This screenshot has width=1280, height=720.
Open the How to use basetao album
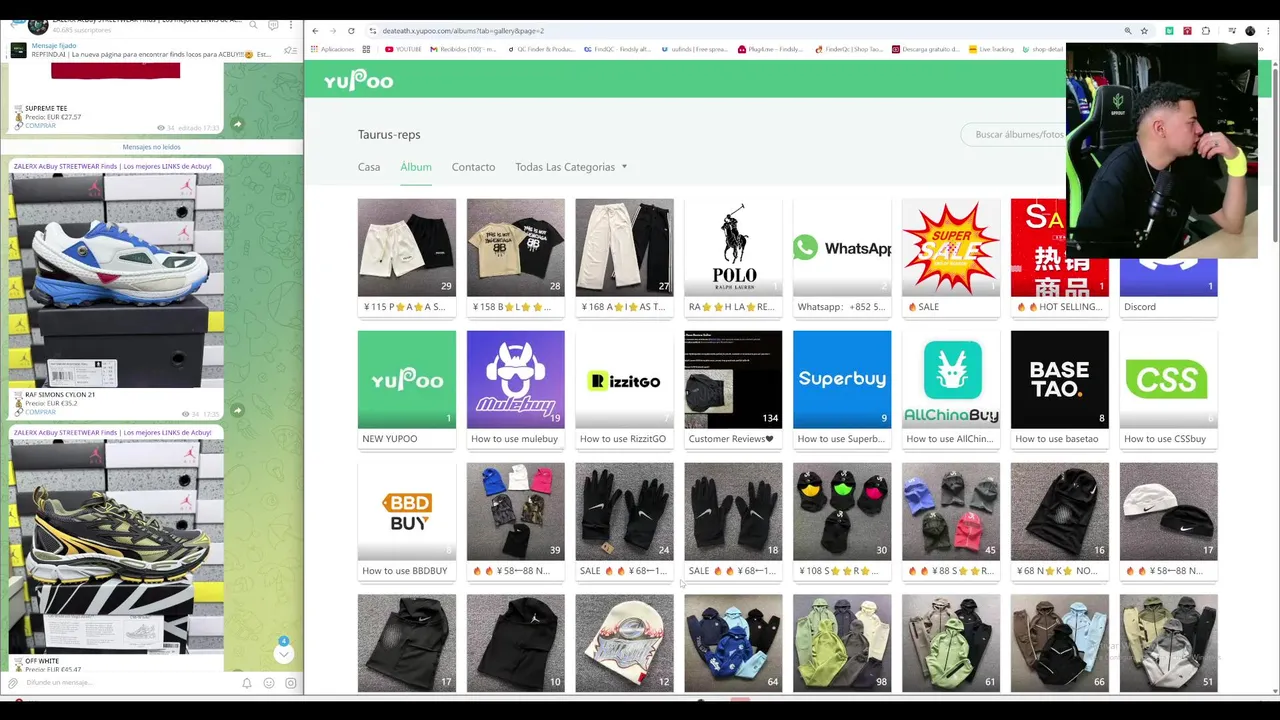(x=1060, y=389)
